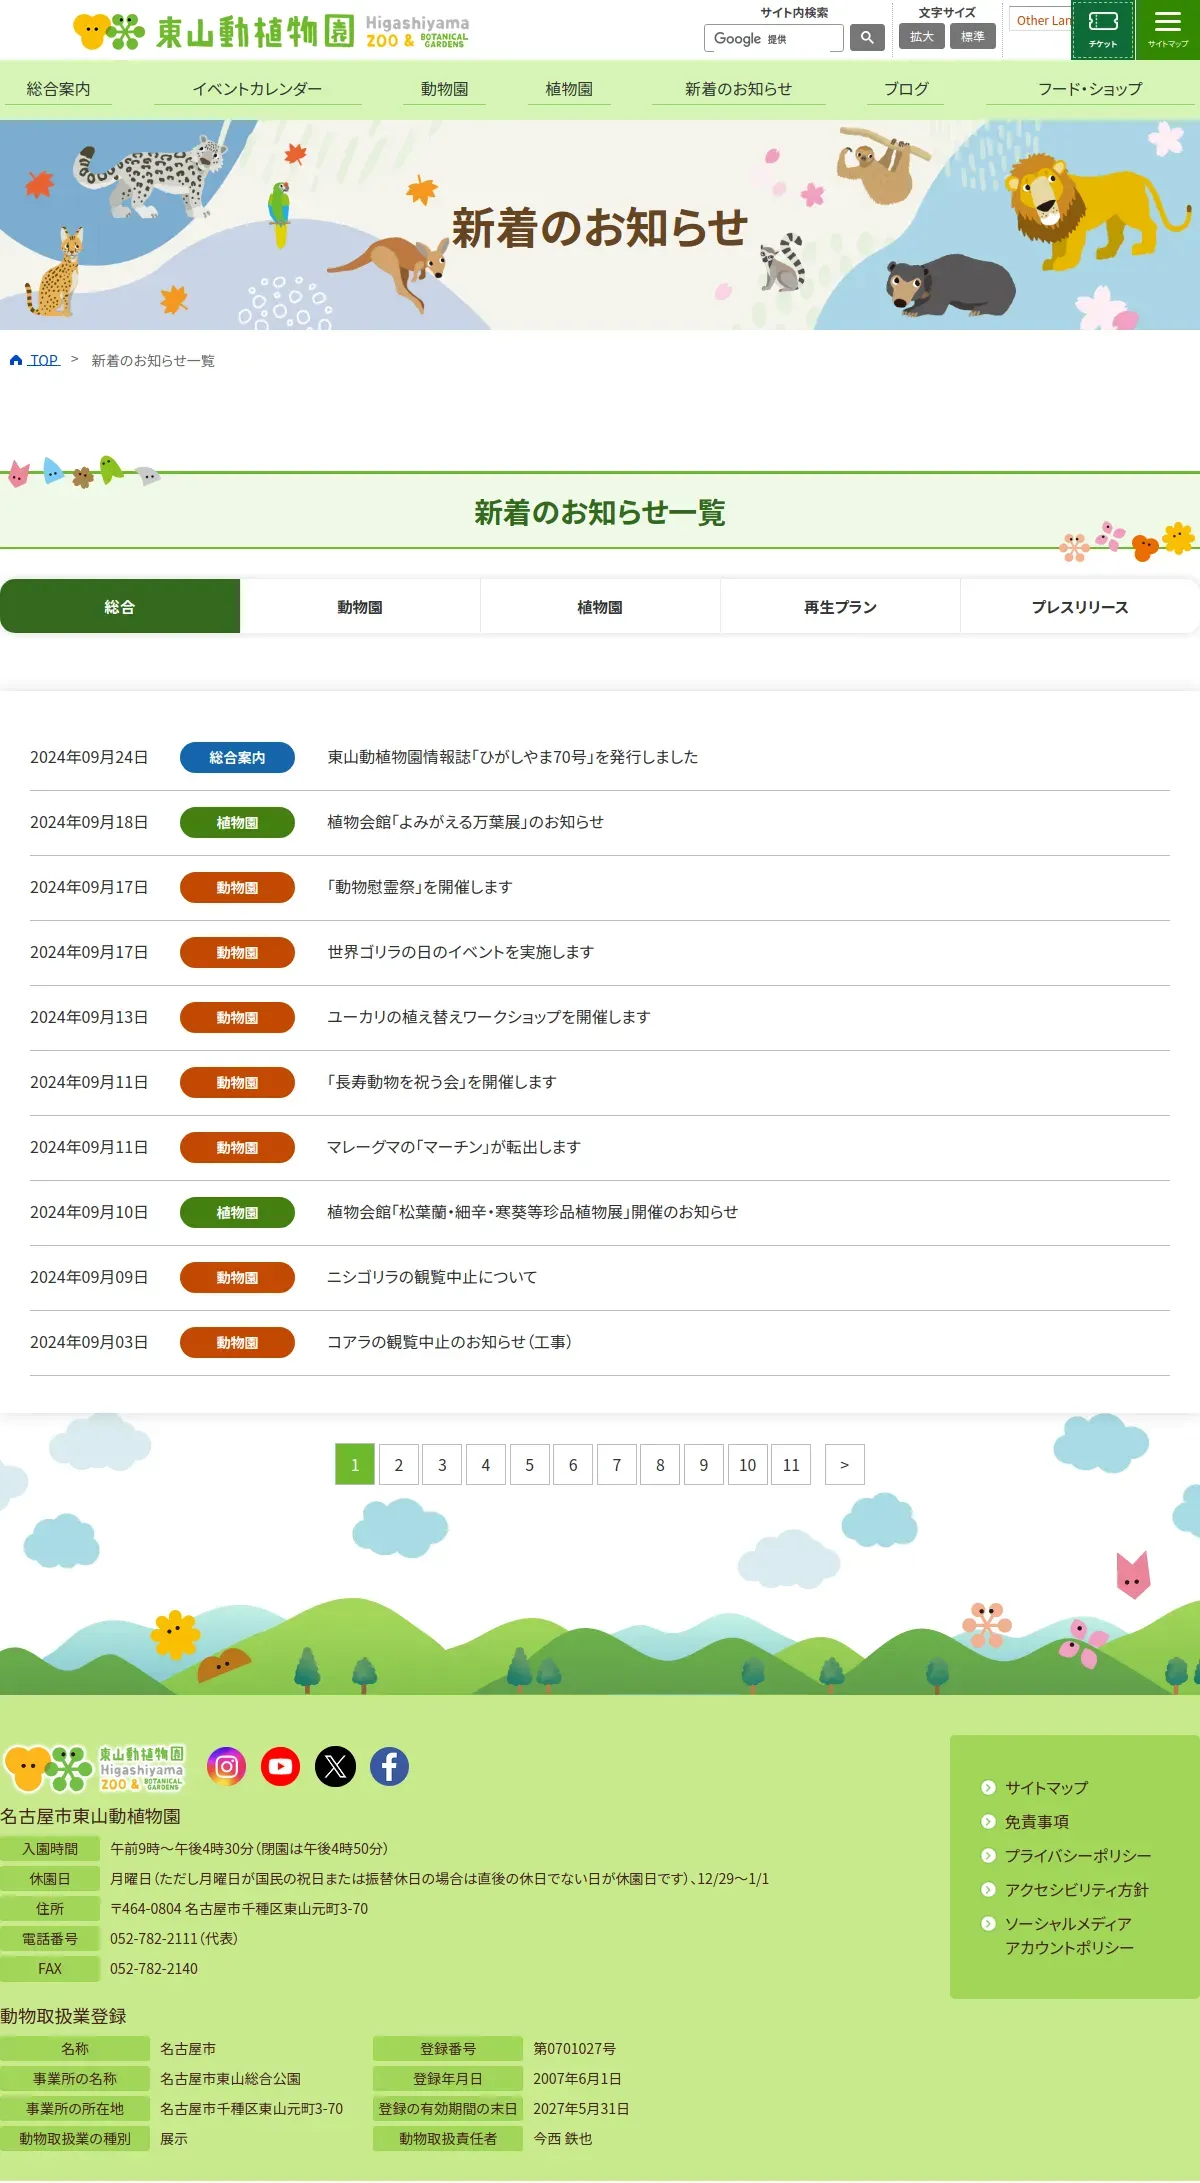1200x2183 pixels.
Task: Go to pagination page 5
Action: (x=530, y=1464)
